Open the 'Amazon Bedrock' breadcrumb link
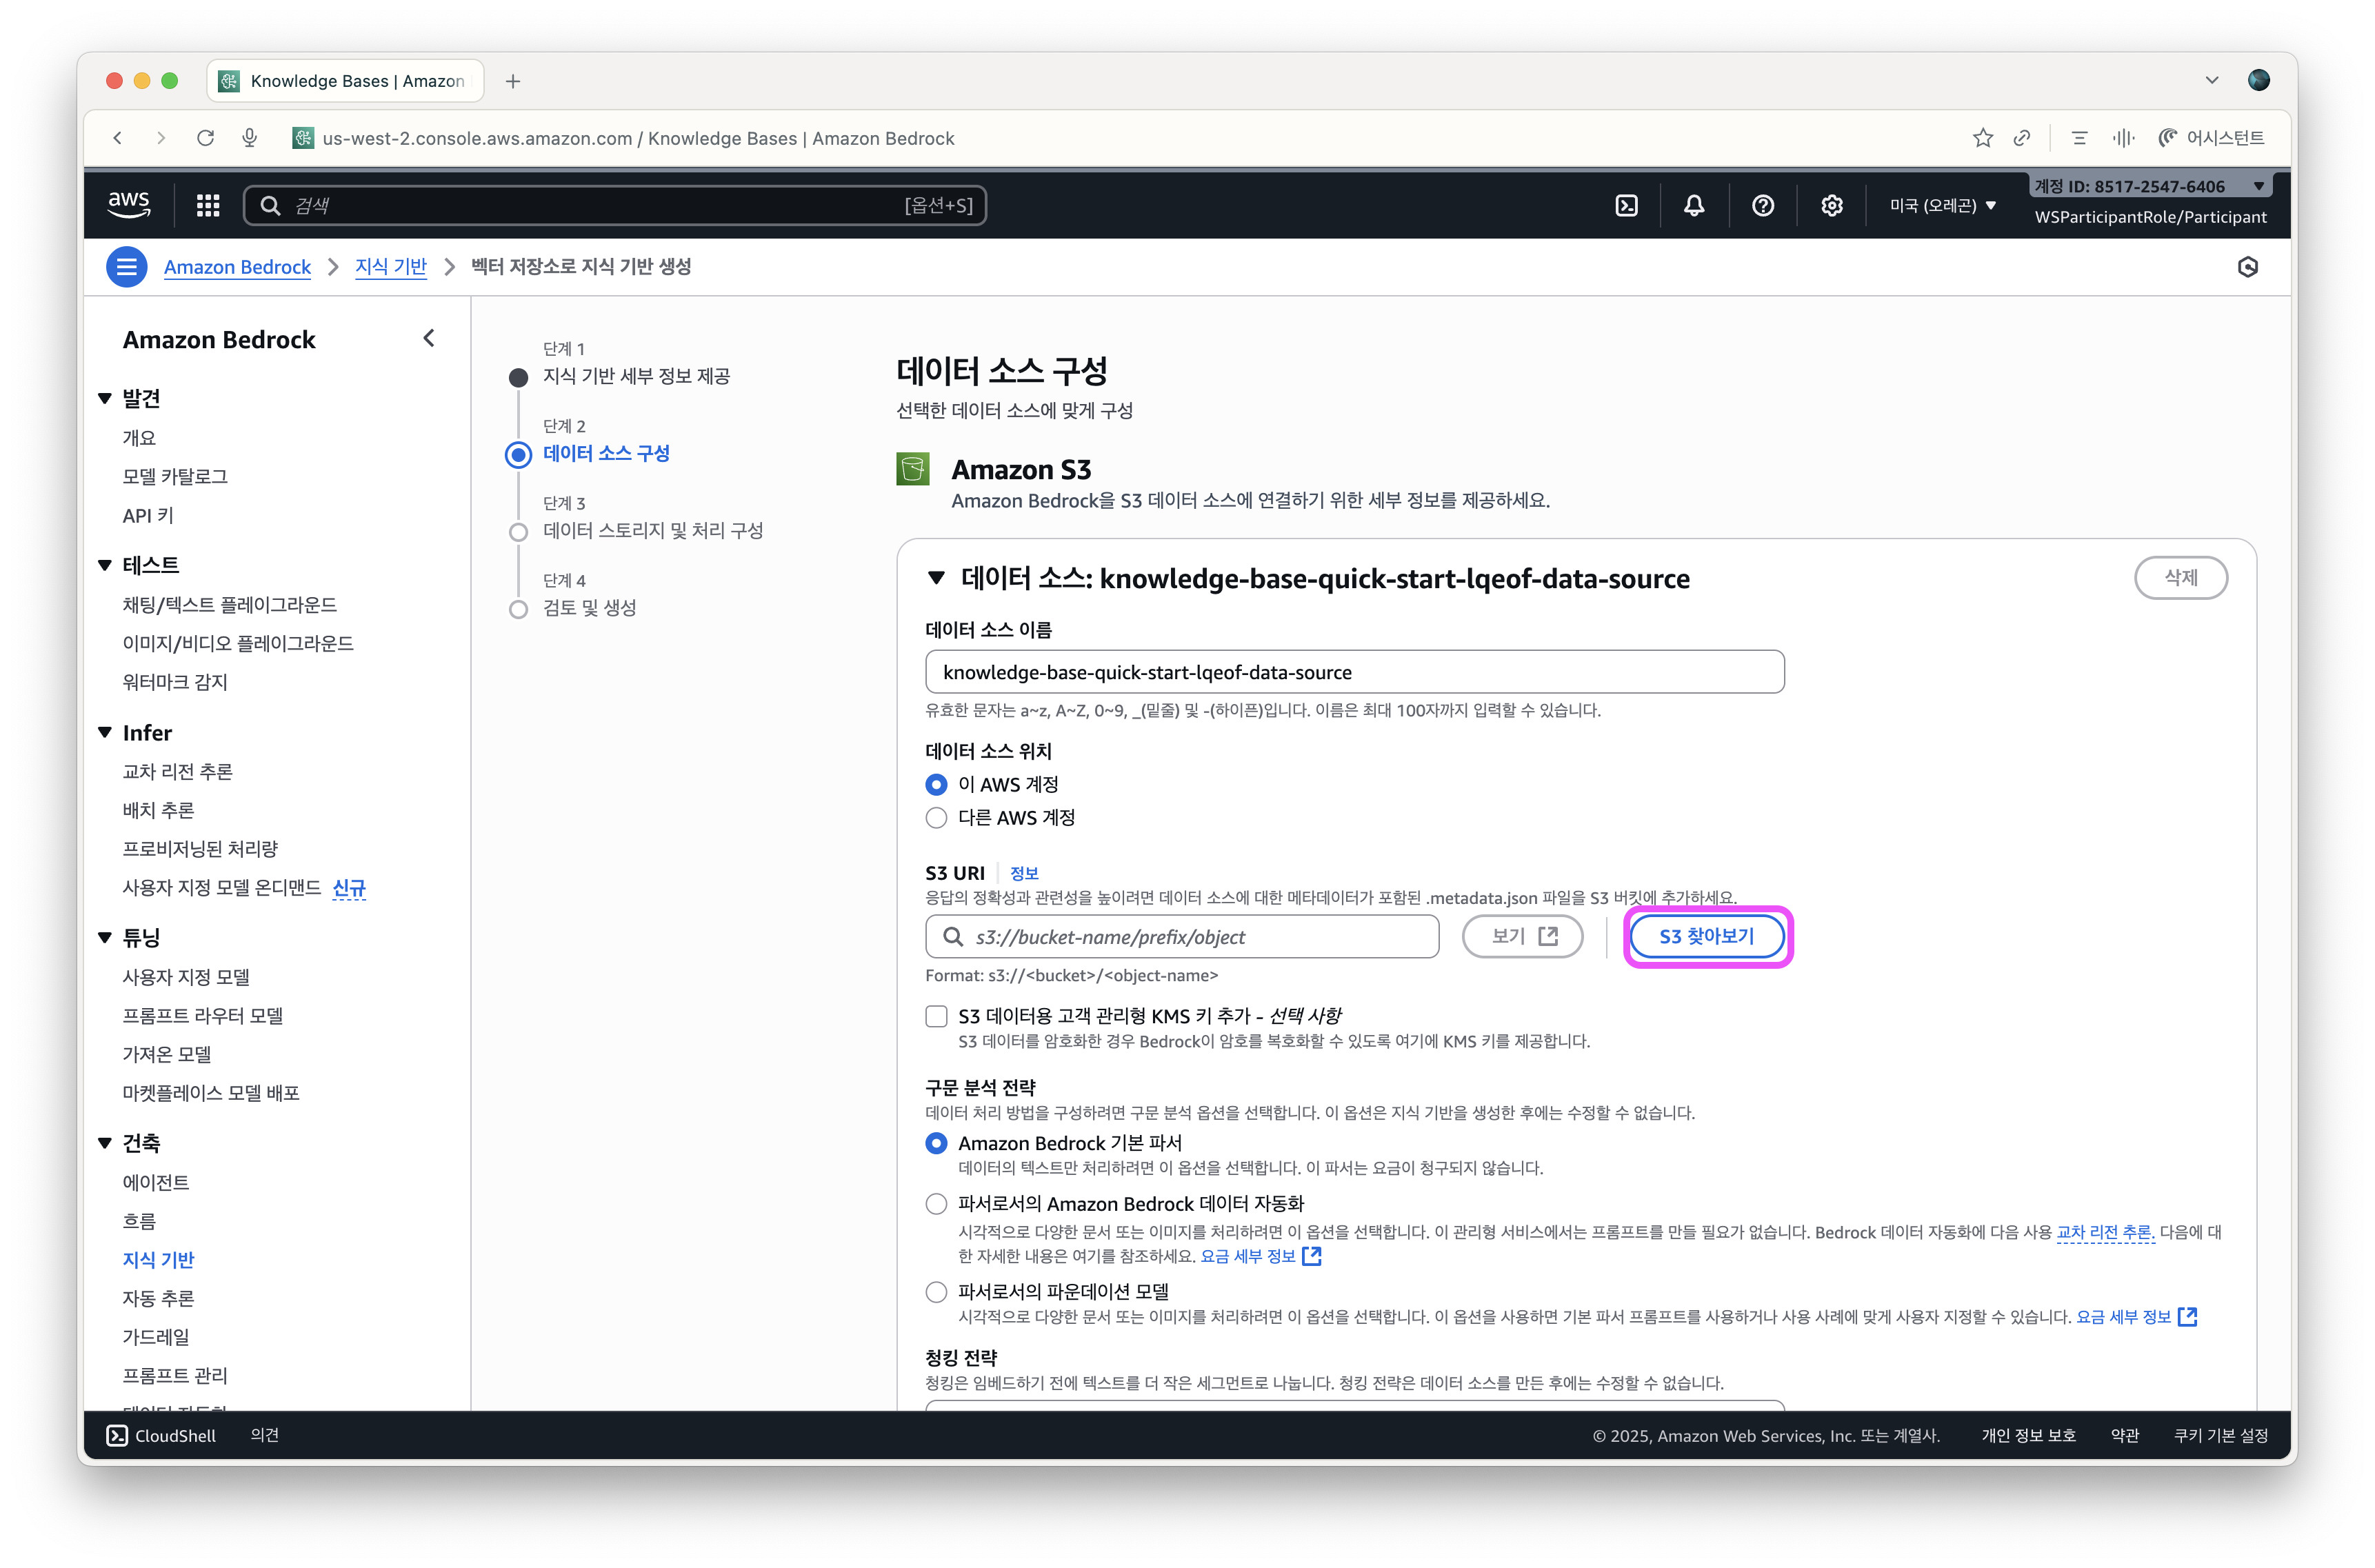 tap(237, 267)
